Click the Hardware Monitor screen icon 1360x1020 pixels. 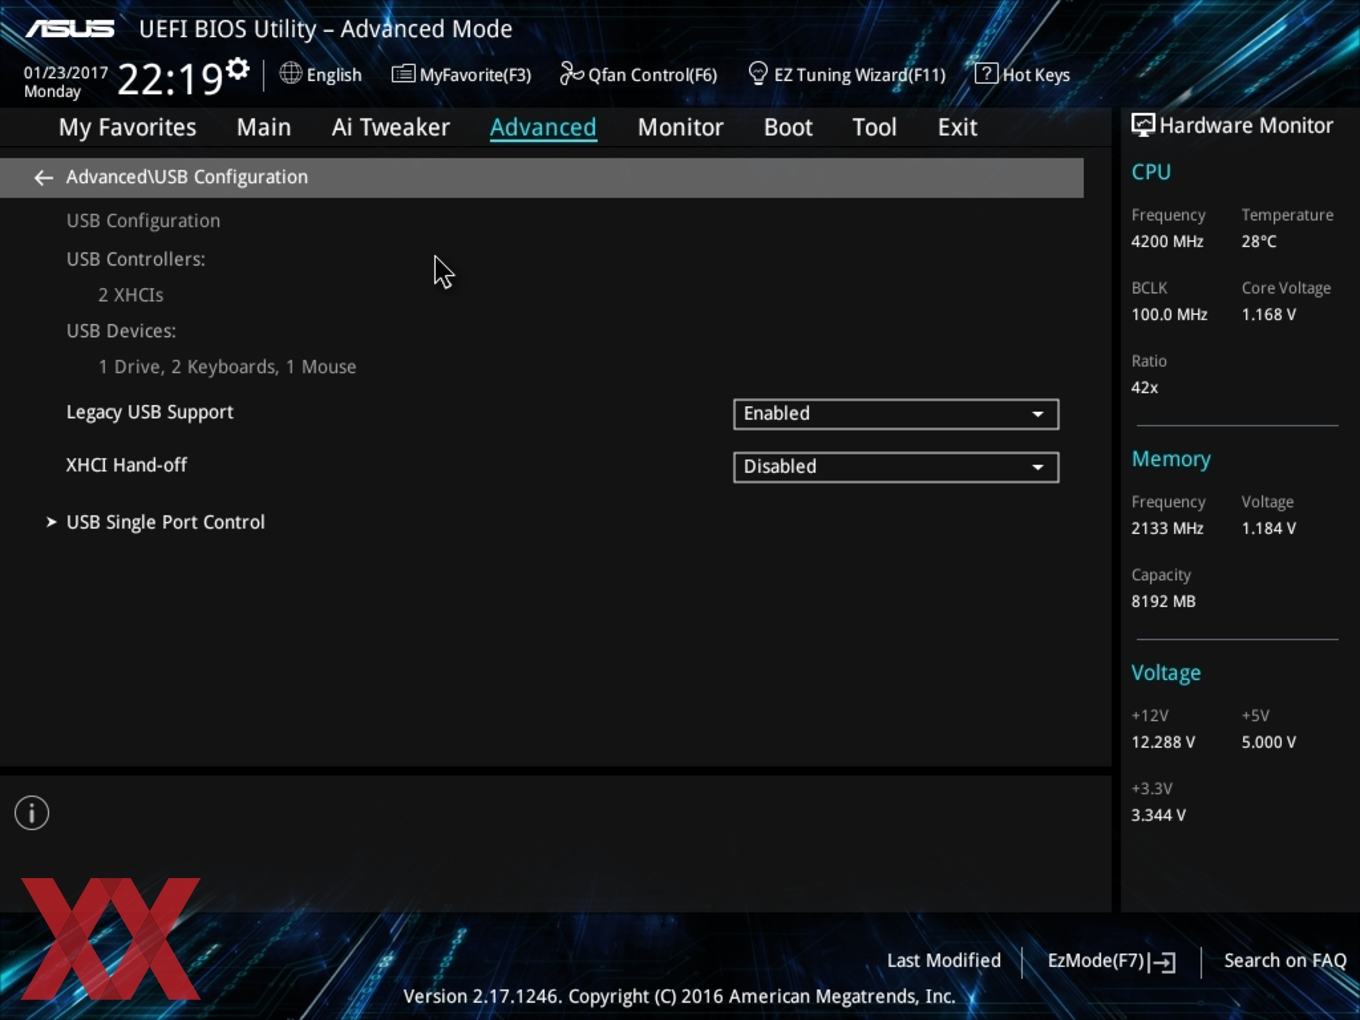1143,126
